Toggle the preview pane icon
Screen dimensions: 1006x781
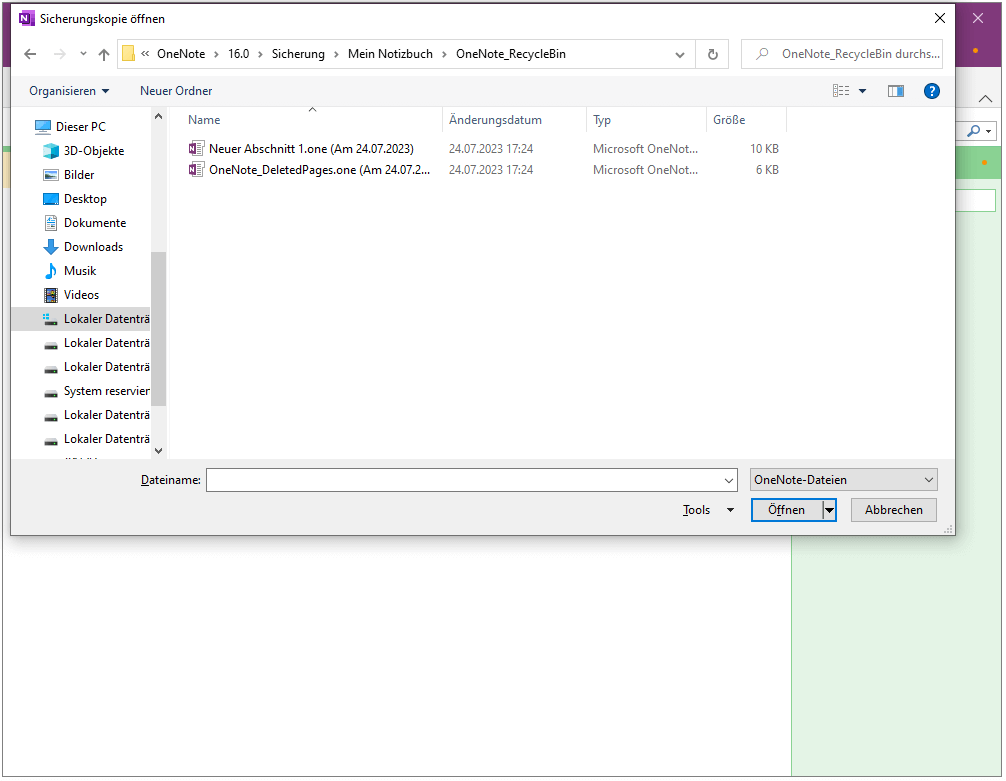click(896, 91)
